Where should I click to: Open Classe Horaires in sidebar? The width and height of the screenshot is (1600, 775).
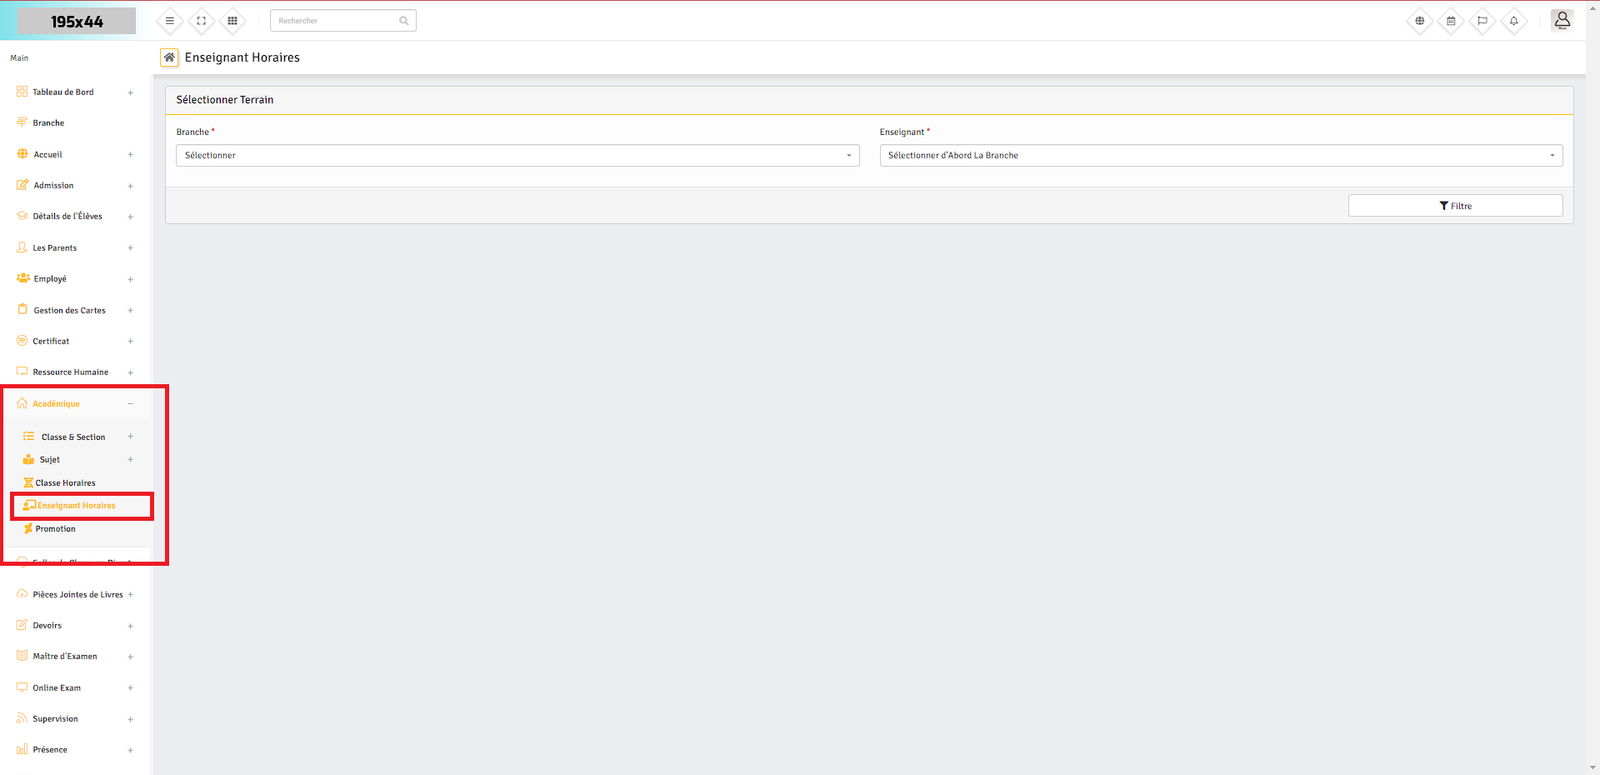tap(65, 483)
